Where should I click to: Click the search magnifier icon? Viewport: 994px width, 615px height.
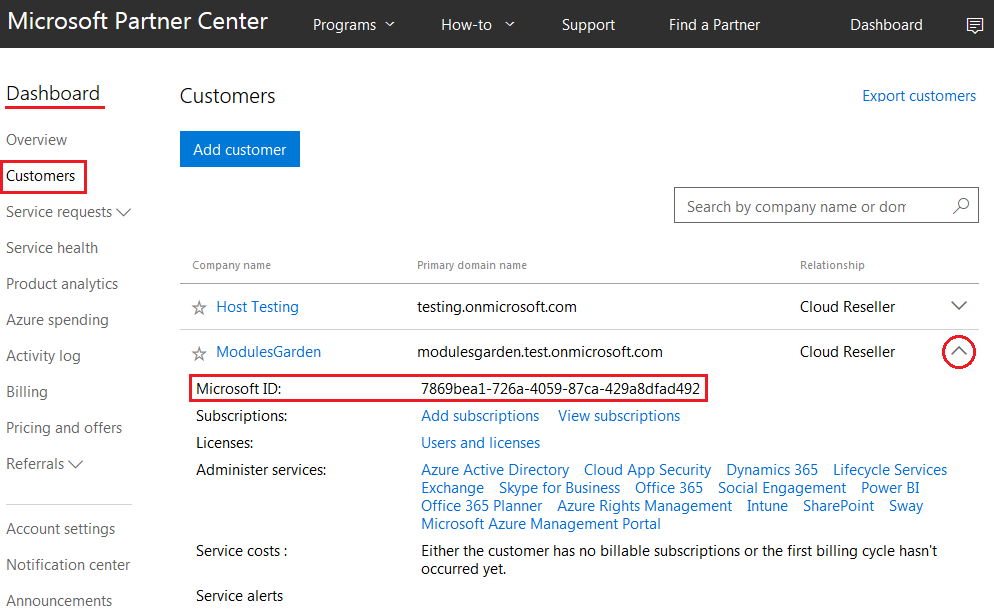pyautogui.click(x=961, y=205)
